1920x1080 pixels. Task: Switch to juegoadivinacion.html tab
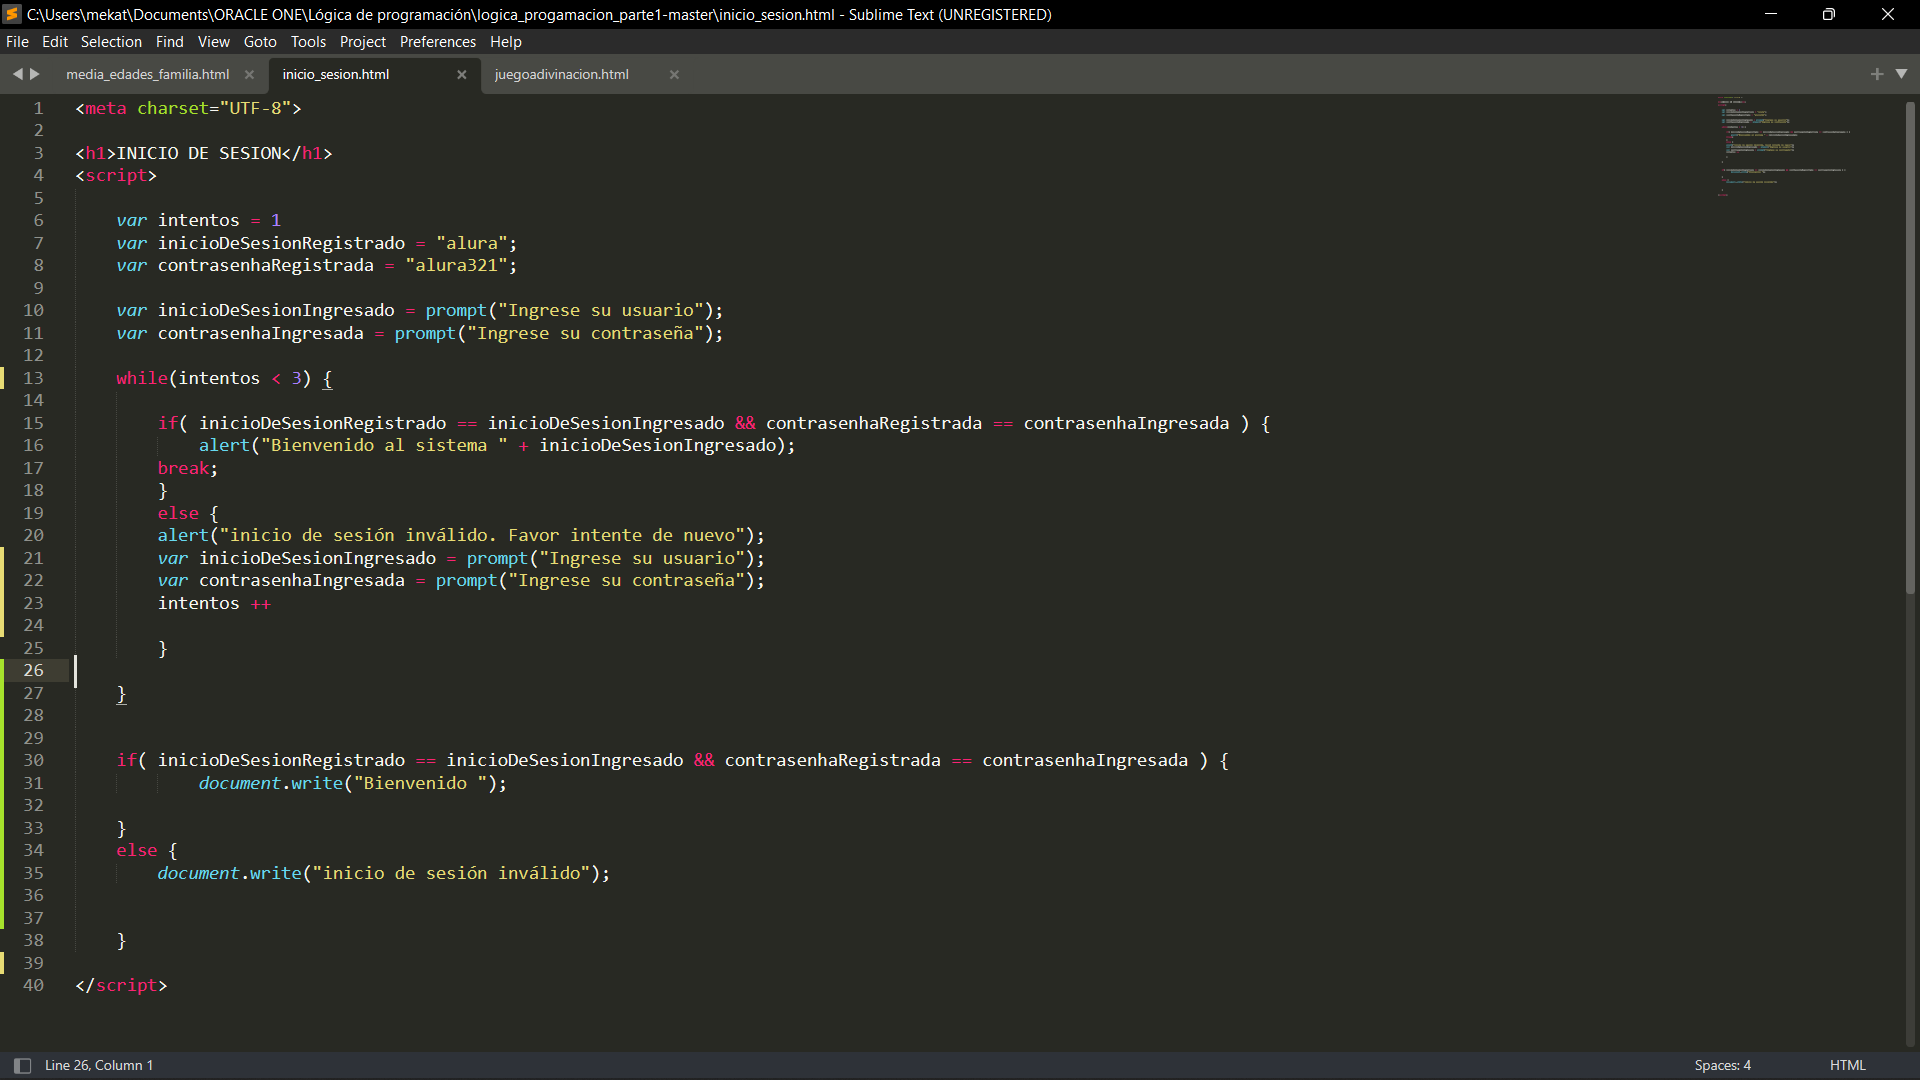point(561,75)
